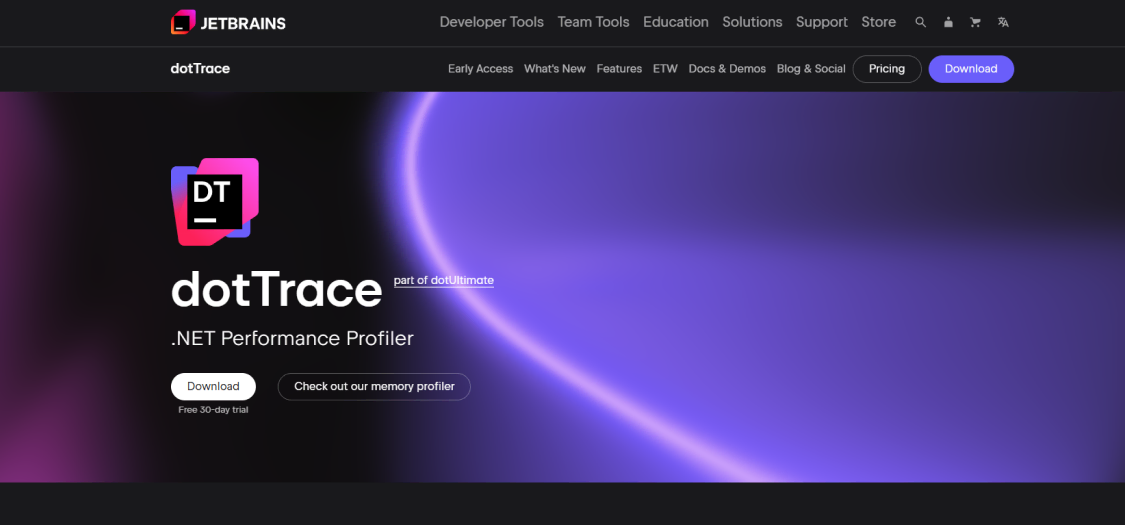This screenshot has height=525, width=1125.
Task: Visit Docs & Demos
Action: pyautogui.click(x=727, y=69)
